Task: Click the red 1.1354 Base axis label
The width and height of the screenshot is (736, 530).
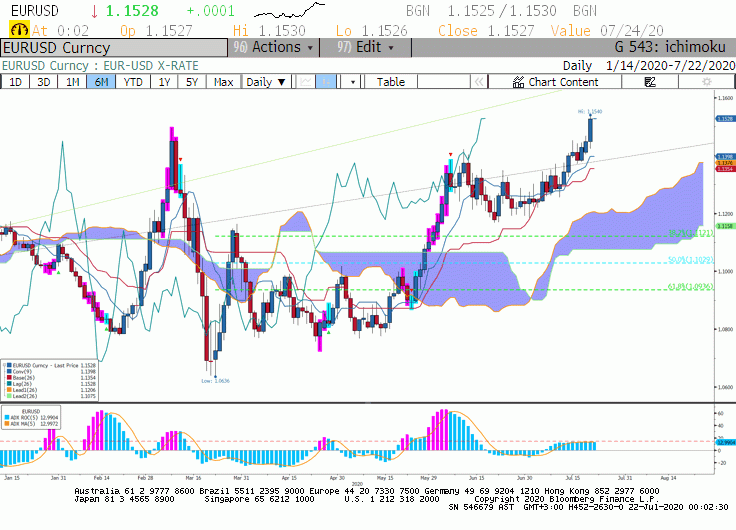Action: [725, 169]
